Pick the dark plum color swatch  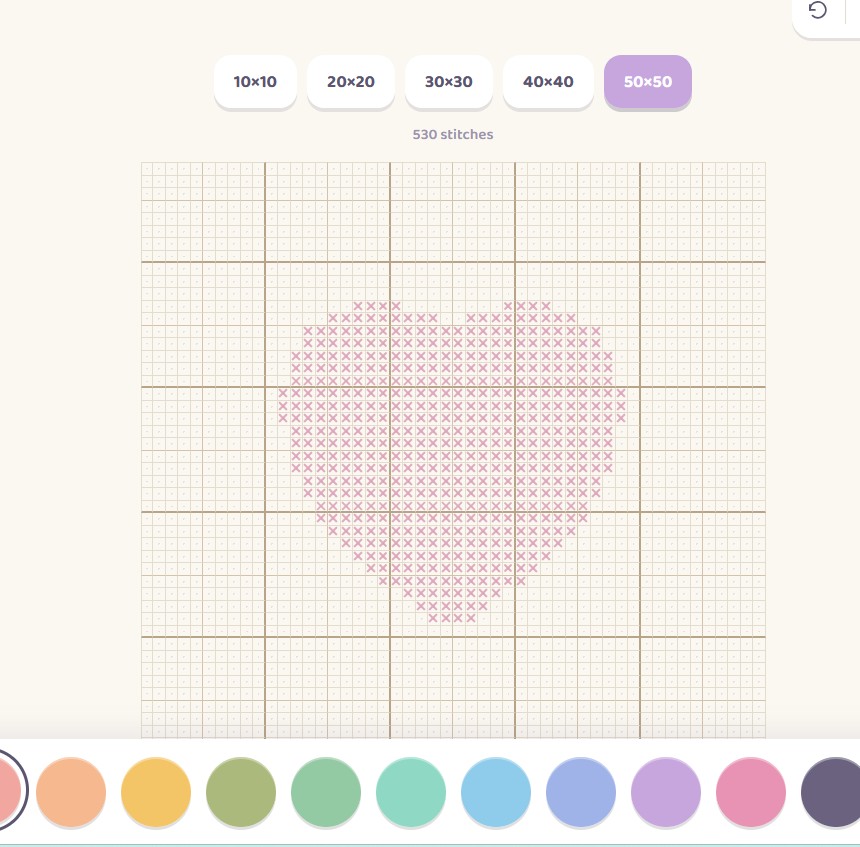831,792
